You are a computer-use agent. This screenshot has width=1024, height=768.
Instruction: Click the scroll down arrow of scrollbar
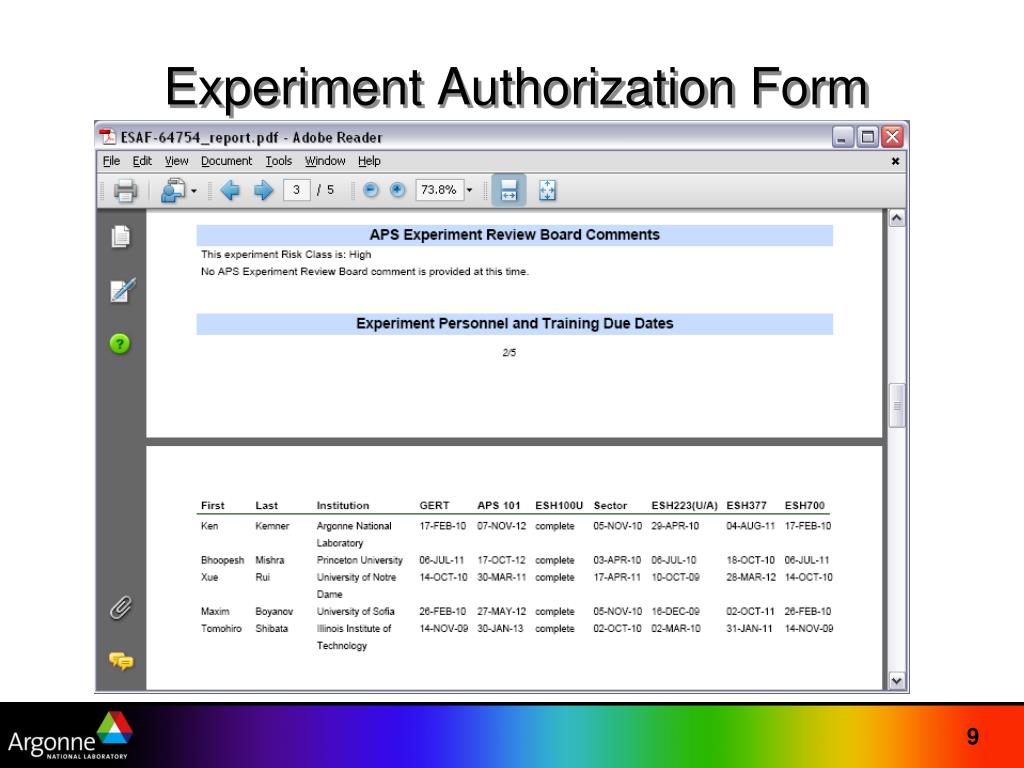pos(897,680)
